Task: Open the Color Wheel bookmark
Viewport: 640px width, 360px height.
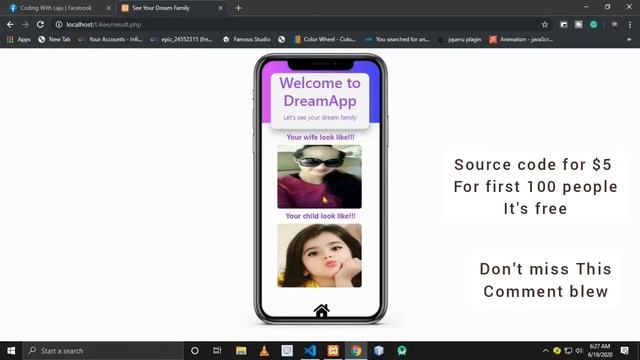Action: click(325, 39)
